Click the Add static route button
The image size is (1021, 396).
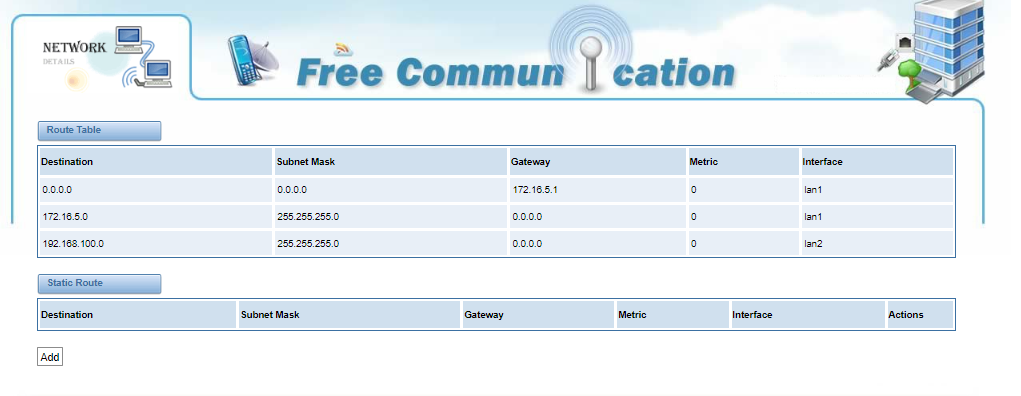point(49,357)
